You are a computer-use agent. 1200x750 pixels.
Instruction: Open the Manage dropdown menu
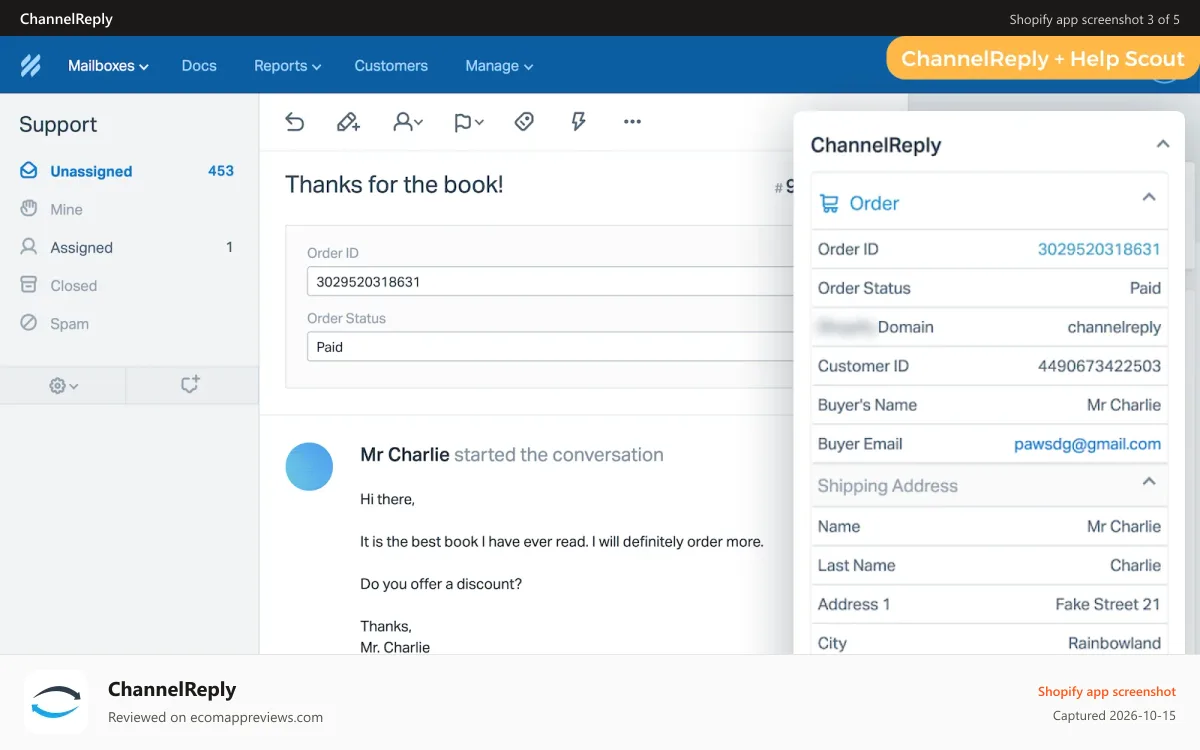click(499, 66)
